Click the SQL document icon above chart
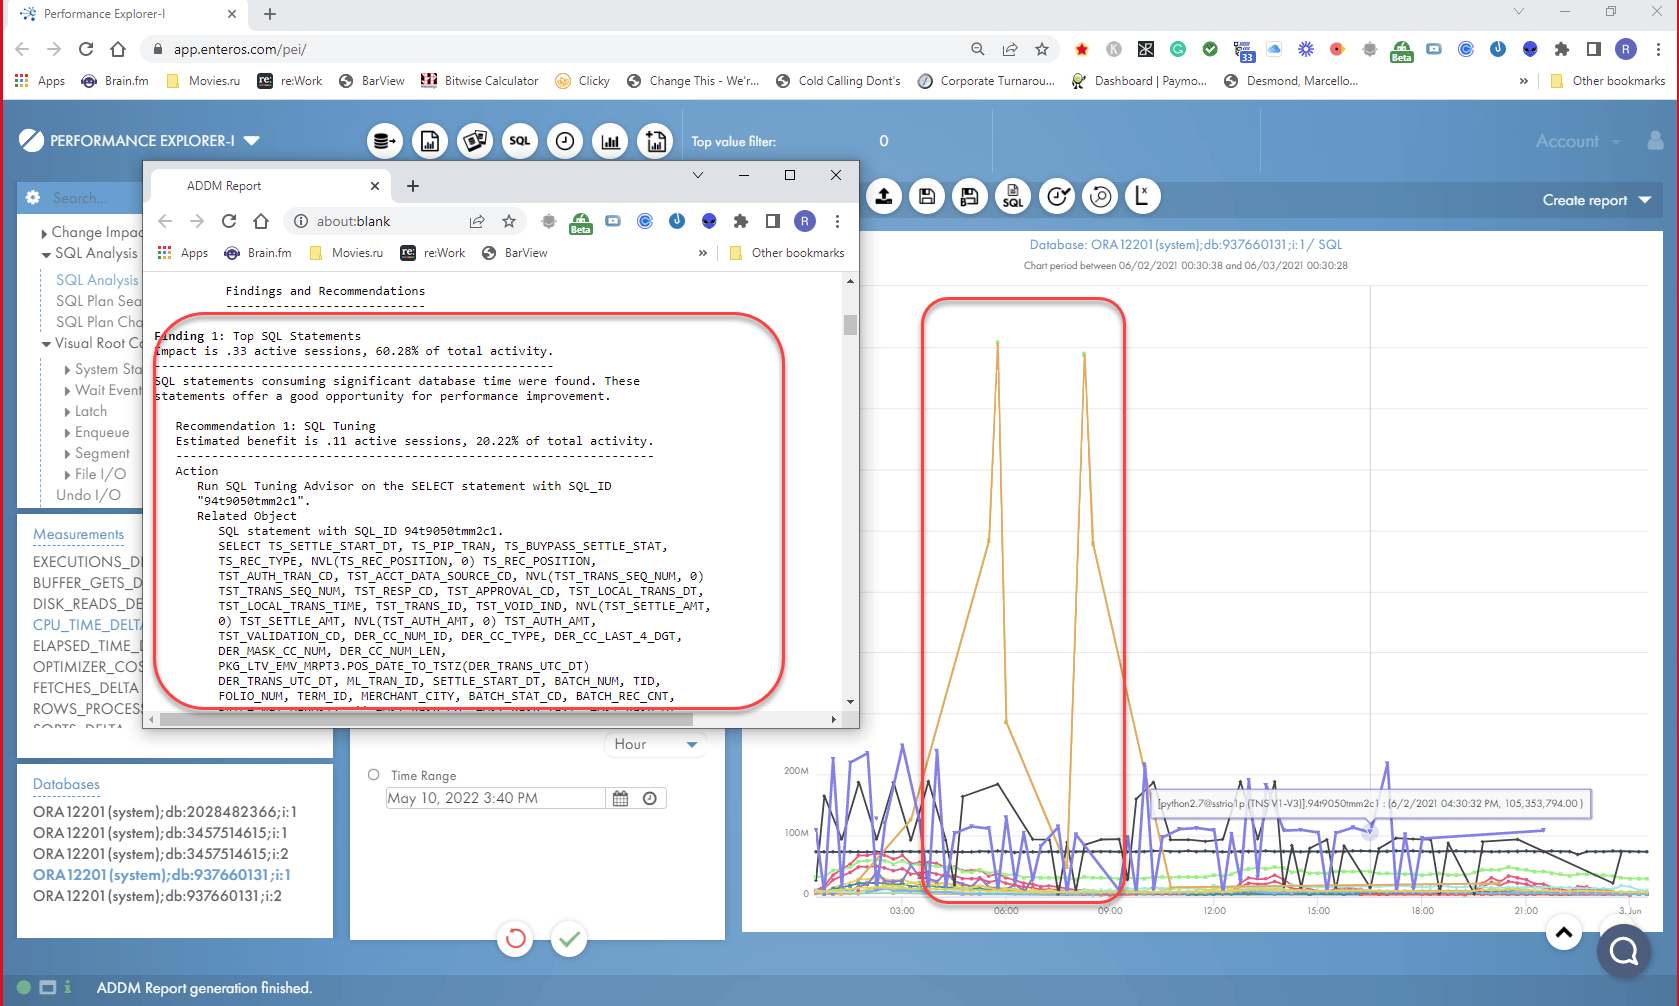This screenshot has width=1679, height=1006. click(1013, 197)
